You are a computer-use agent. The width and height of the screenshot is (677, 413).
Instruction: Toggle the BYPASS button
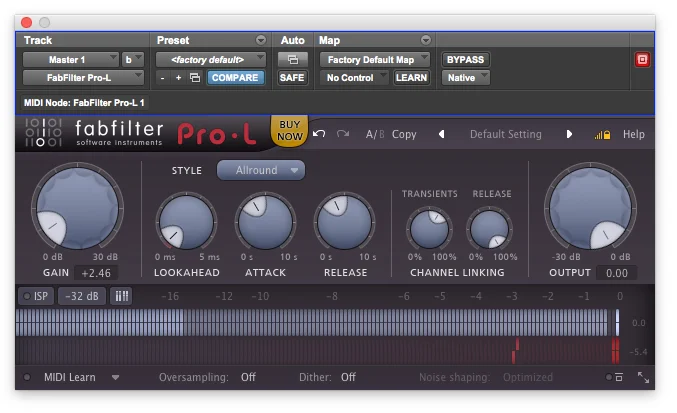tap(465, 60)
